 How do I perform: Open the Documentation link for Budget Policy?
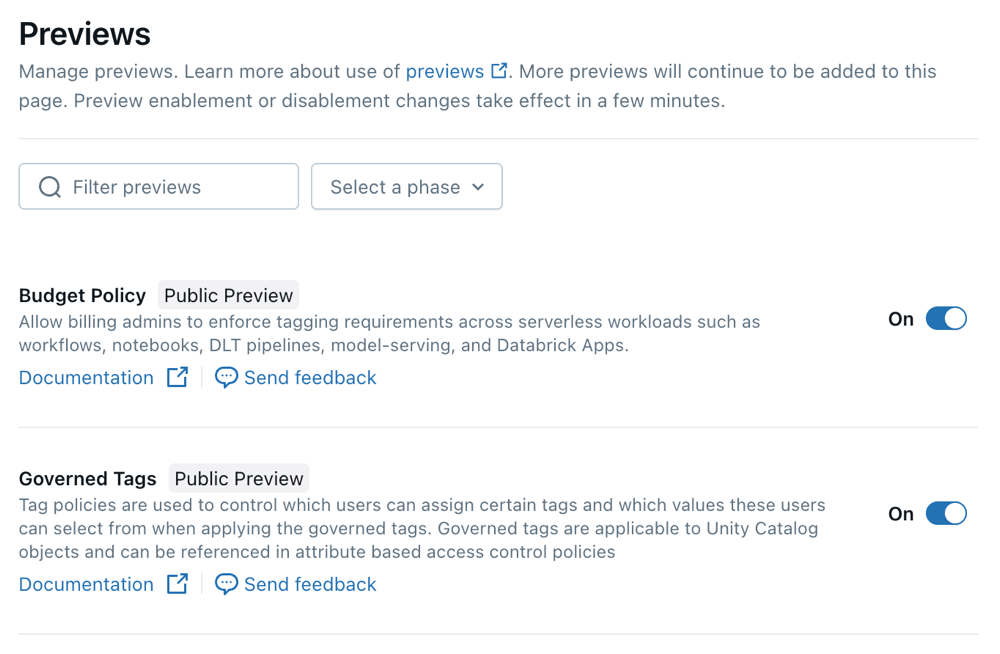86,377
